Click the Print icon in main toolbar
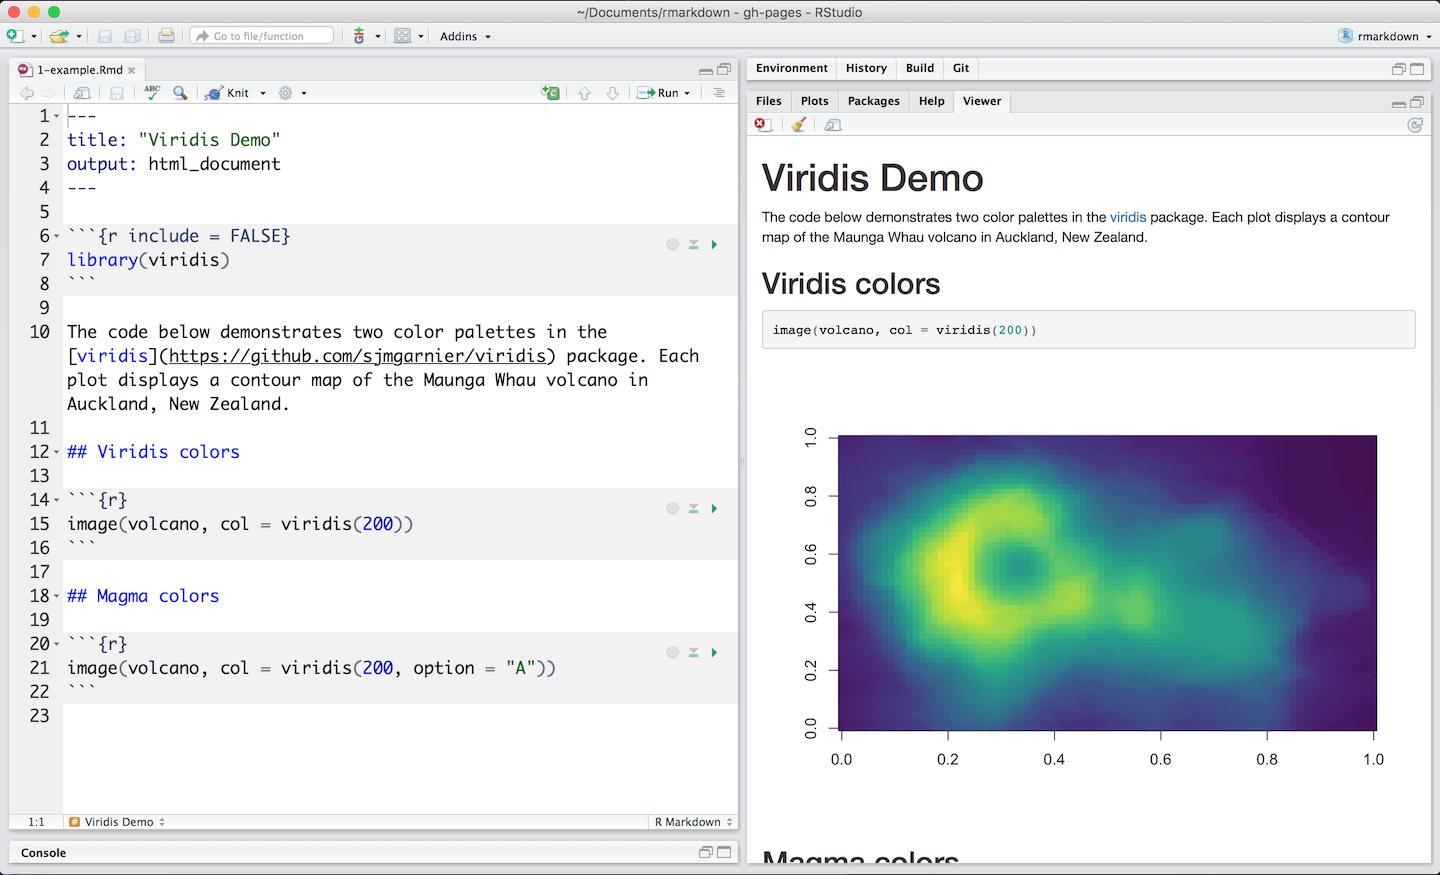Image resolution: width=1440 pixels, height=875 pixels. coord(166,36)
